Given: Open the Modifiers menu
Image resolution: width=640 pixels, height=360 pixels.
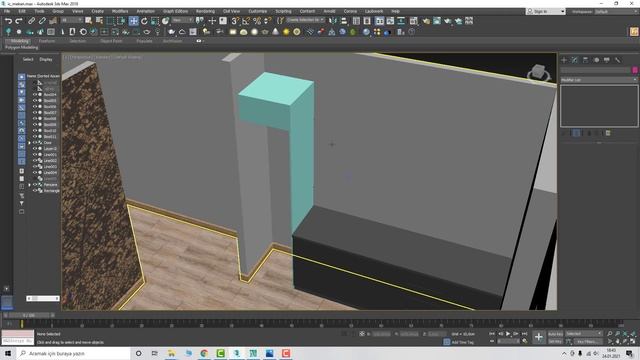Looking at the screenshot, I should click(120, 11).
